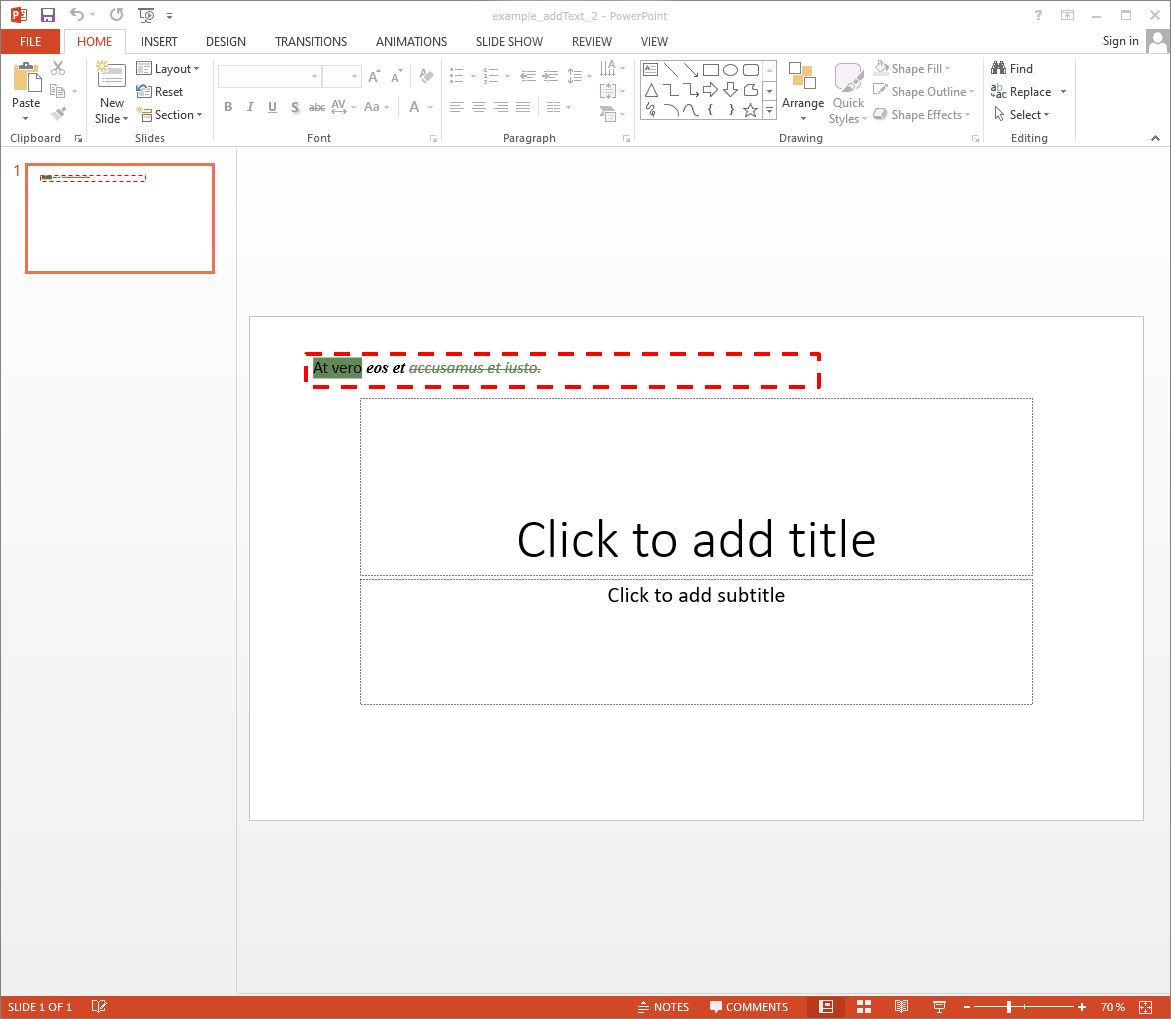Switch to the ANIMATIONS tab

pyautogui.click(x=411, y=42)
